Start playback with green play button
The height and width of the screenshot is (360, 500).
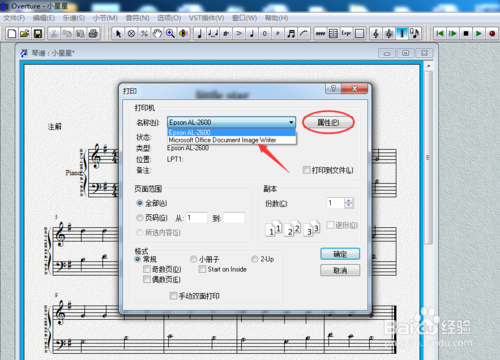click(x=479, y=33)
